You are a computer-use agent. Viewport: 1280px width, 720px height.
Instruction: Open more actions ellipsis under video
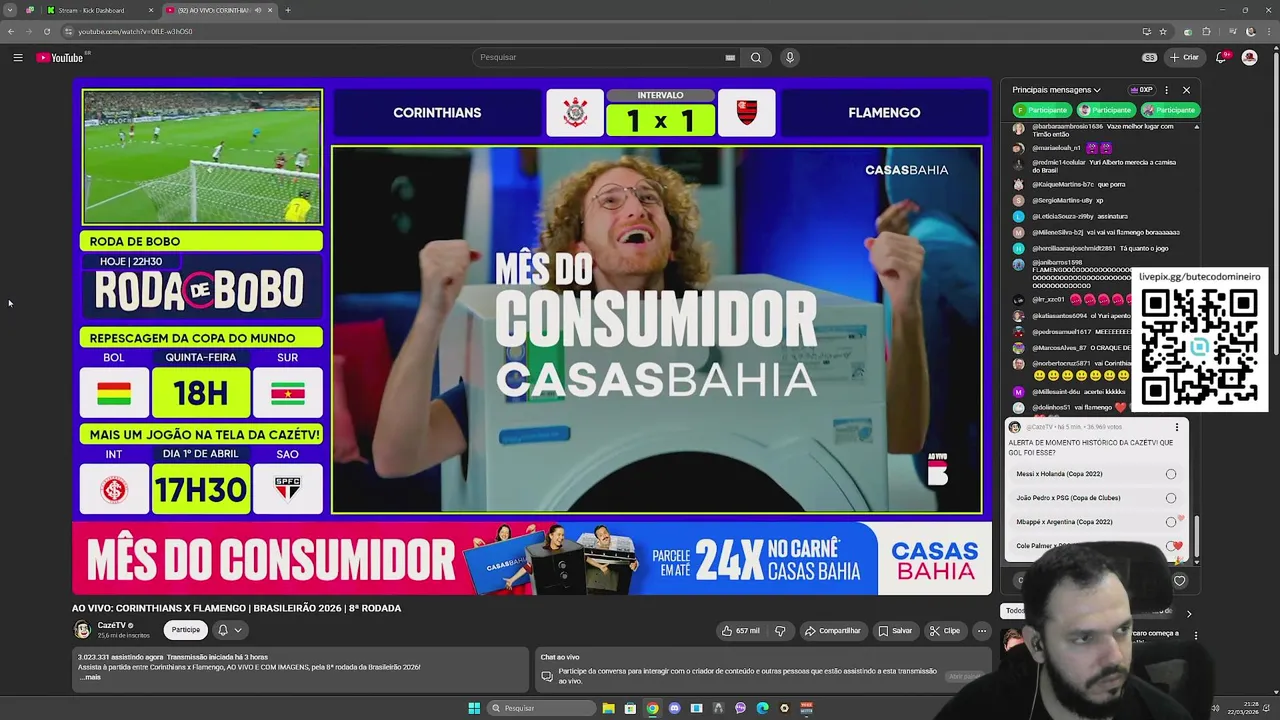[982, 631]
